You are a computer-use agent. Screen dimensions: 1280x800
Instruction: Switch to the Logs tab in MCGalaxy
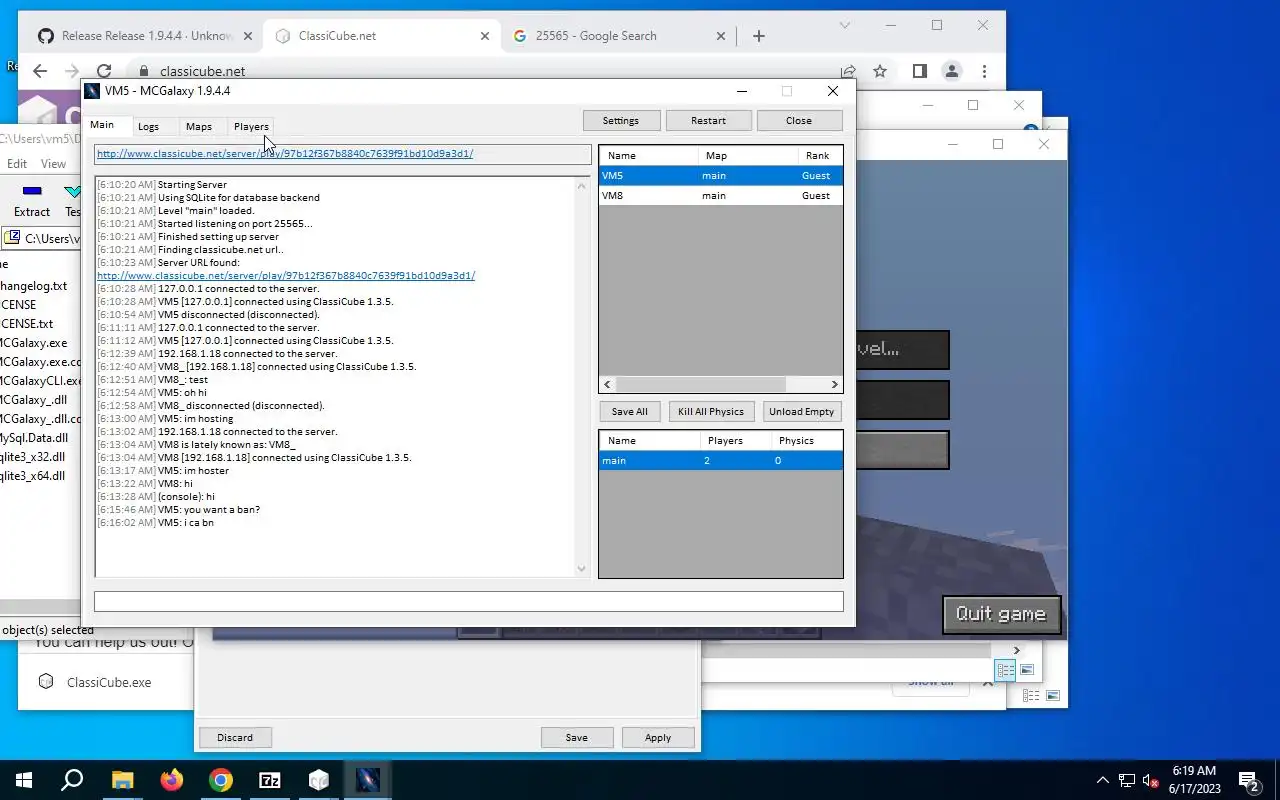coord(148,126)
